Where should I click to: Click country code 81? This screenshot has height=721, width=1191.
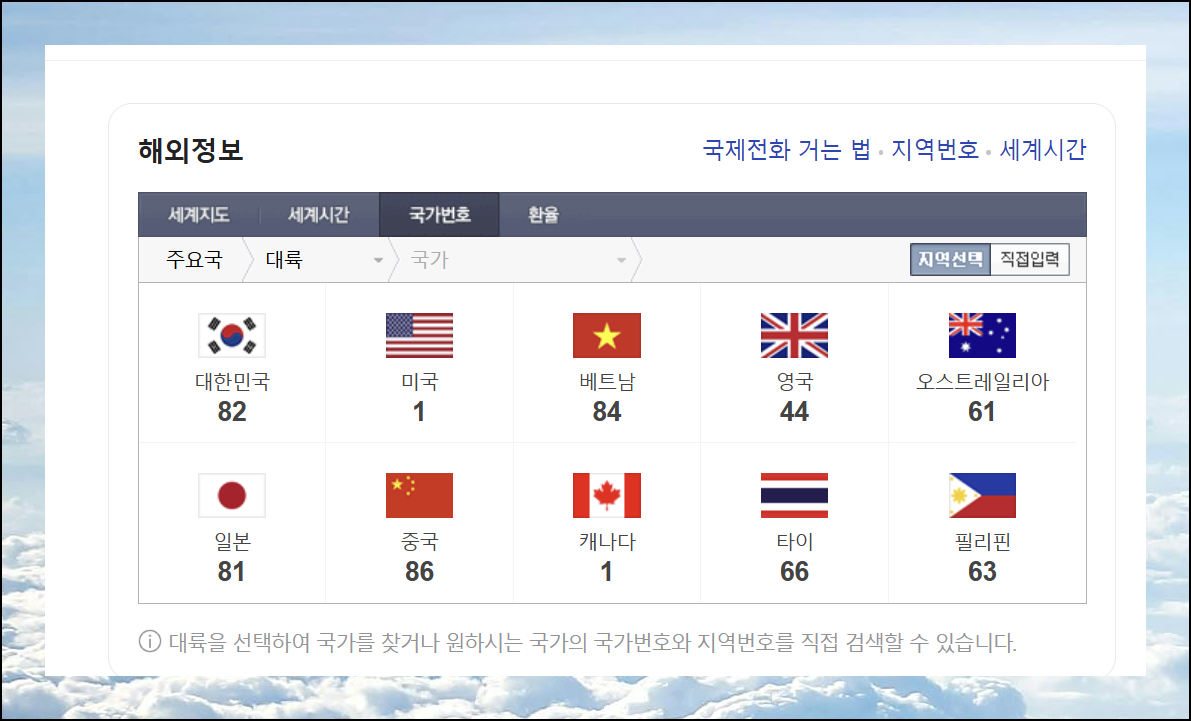(232, 571)
